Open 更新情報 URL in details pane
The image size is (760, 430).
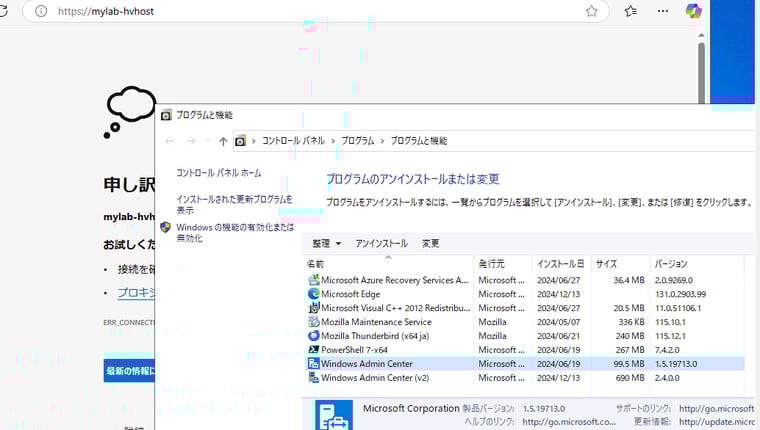point(716,422)
